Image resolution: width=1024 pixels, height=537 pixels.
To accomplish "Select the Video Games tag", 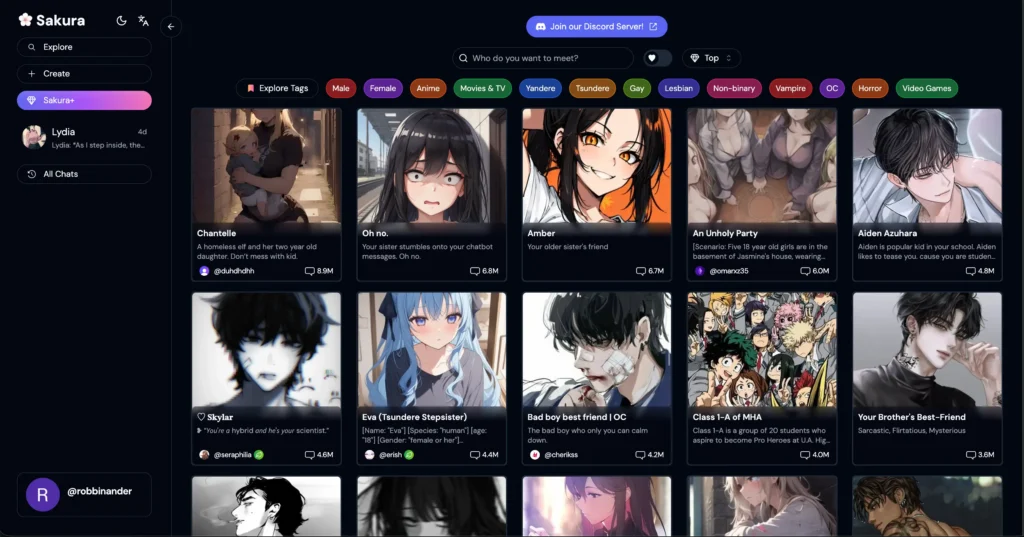I will coord(927,88).
